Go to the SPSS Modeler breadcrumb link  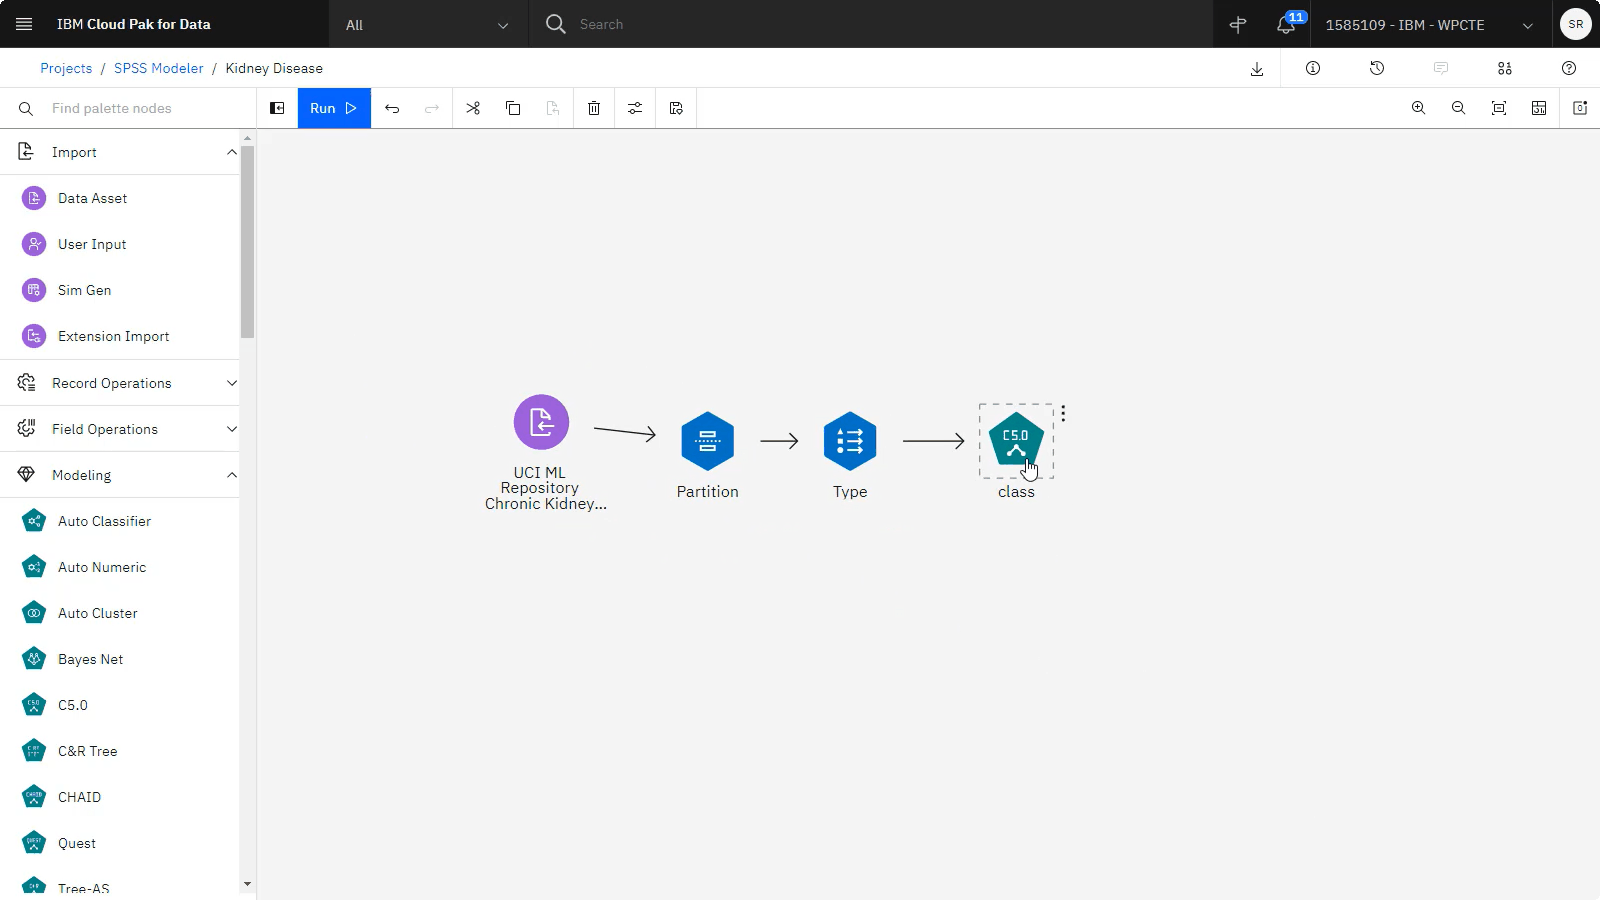tap(158, 68)
